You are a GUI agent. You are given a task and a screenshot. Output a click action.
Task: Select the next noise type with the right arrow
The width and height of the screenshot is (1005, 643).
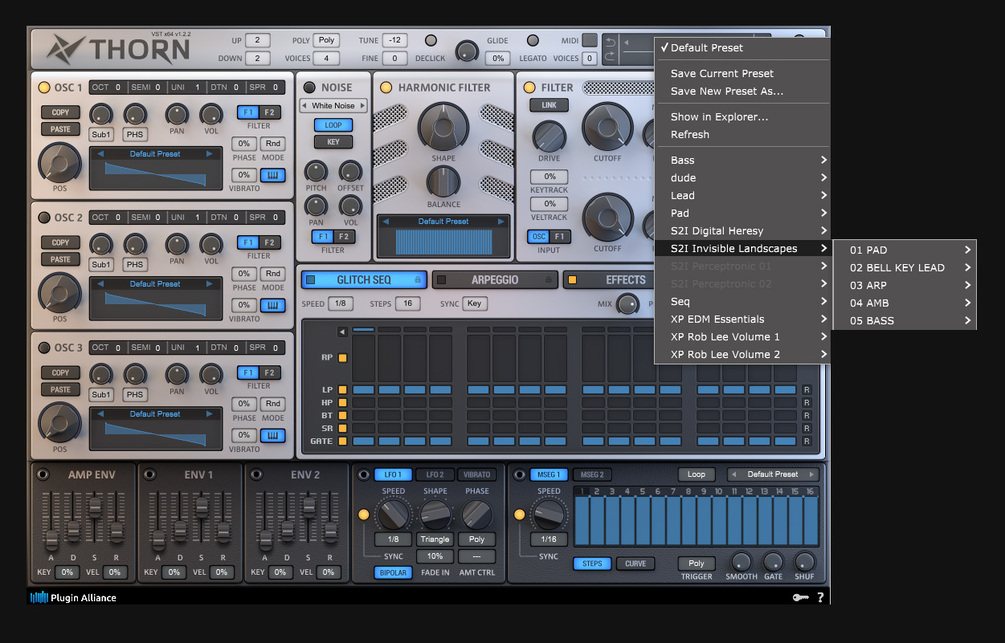[x=362, y=105]
